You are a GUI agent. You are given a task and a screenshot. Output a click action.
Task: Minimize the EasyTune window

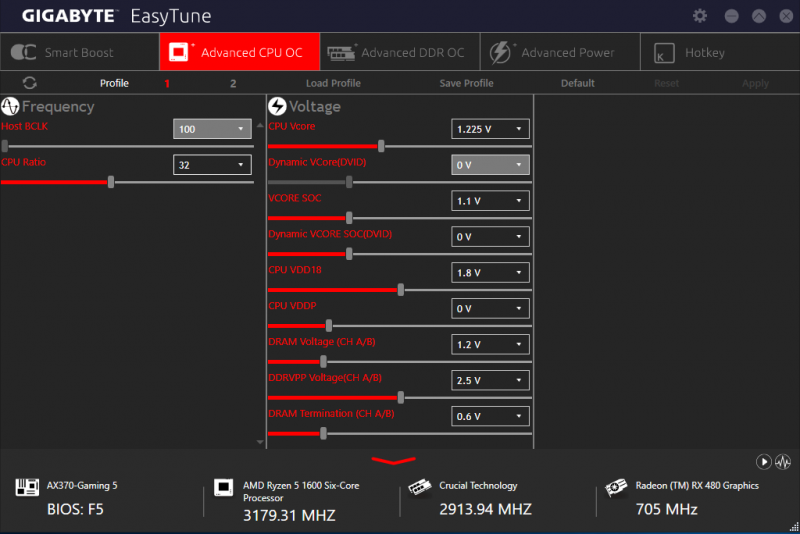click(731, 16)
